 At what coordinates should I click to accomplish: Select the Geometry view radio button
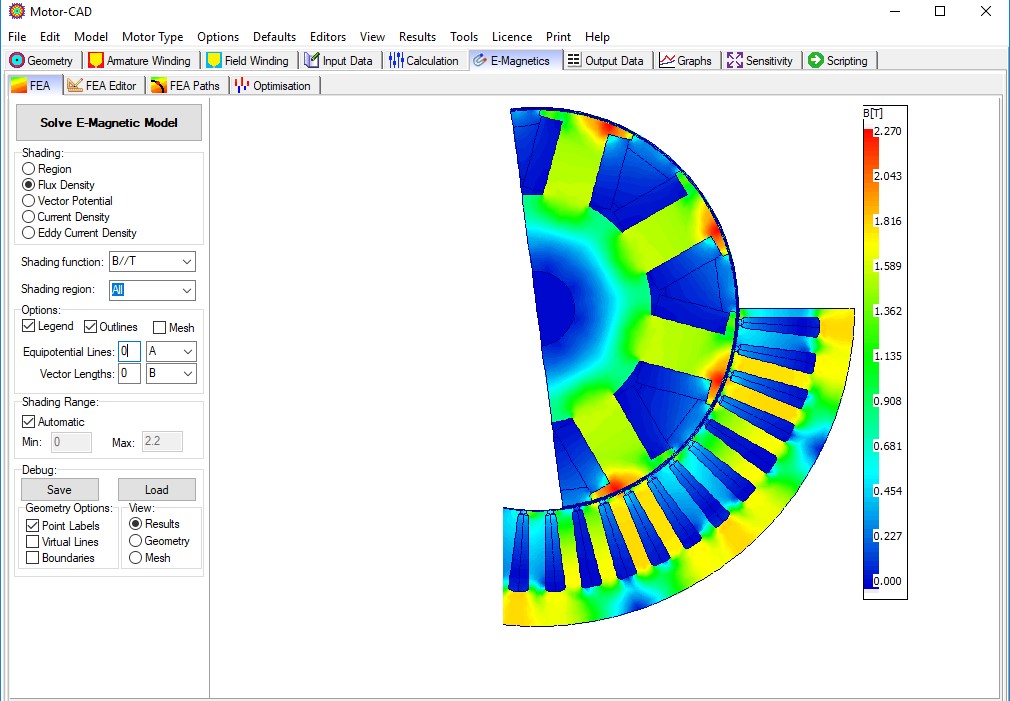(135, 541)
